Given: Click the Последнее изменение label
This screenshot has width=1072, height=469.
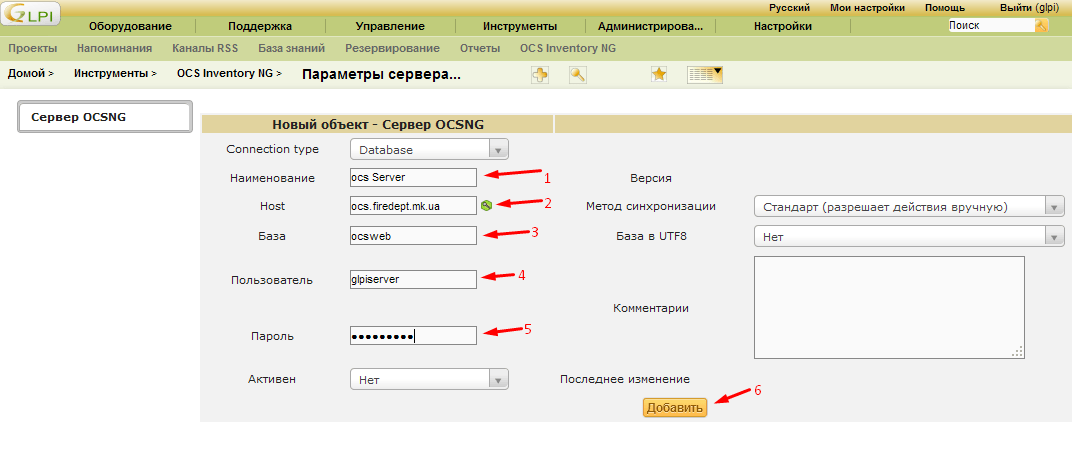Looking at the screenshot, I should pyautogui.click(x=624, y=379).
